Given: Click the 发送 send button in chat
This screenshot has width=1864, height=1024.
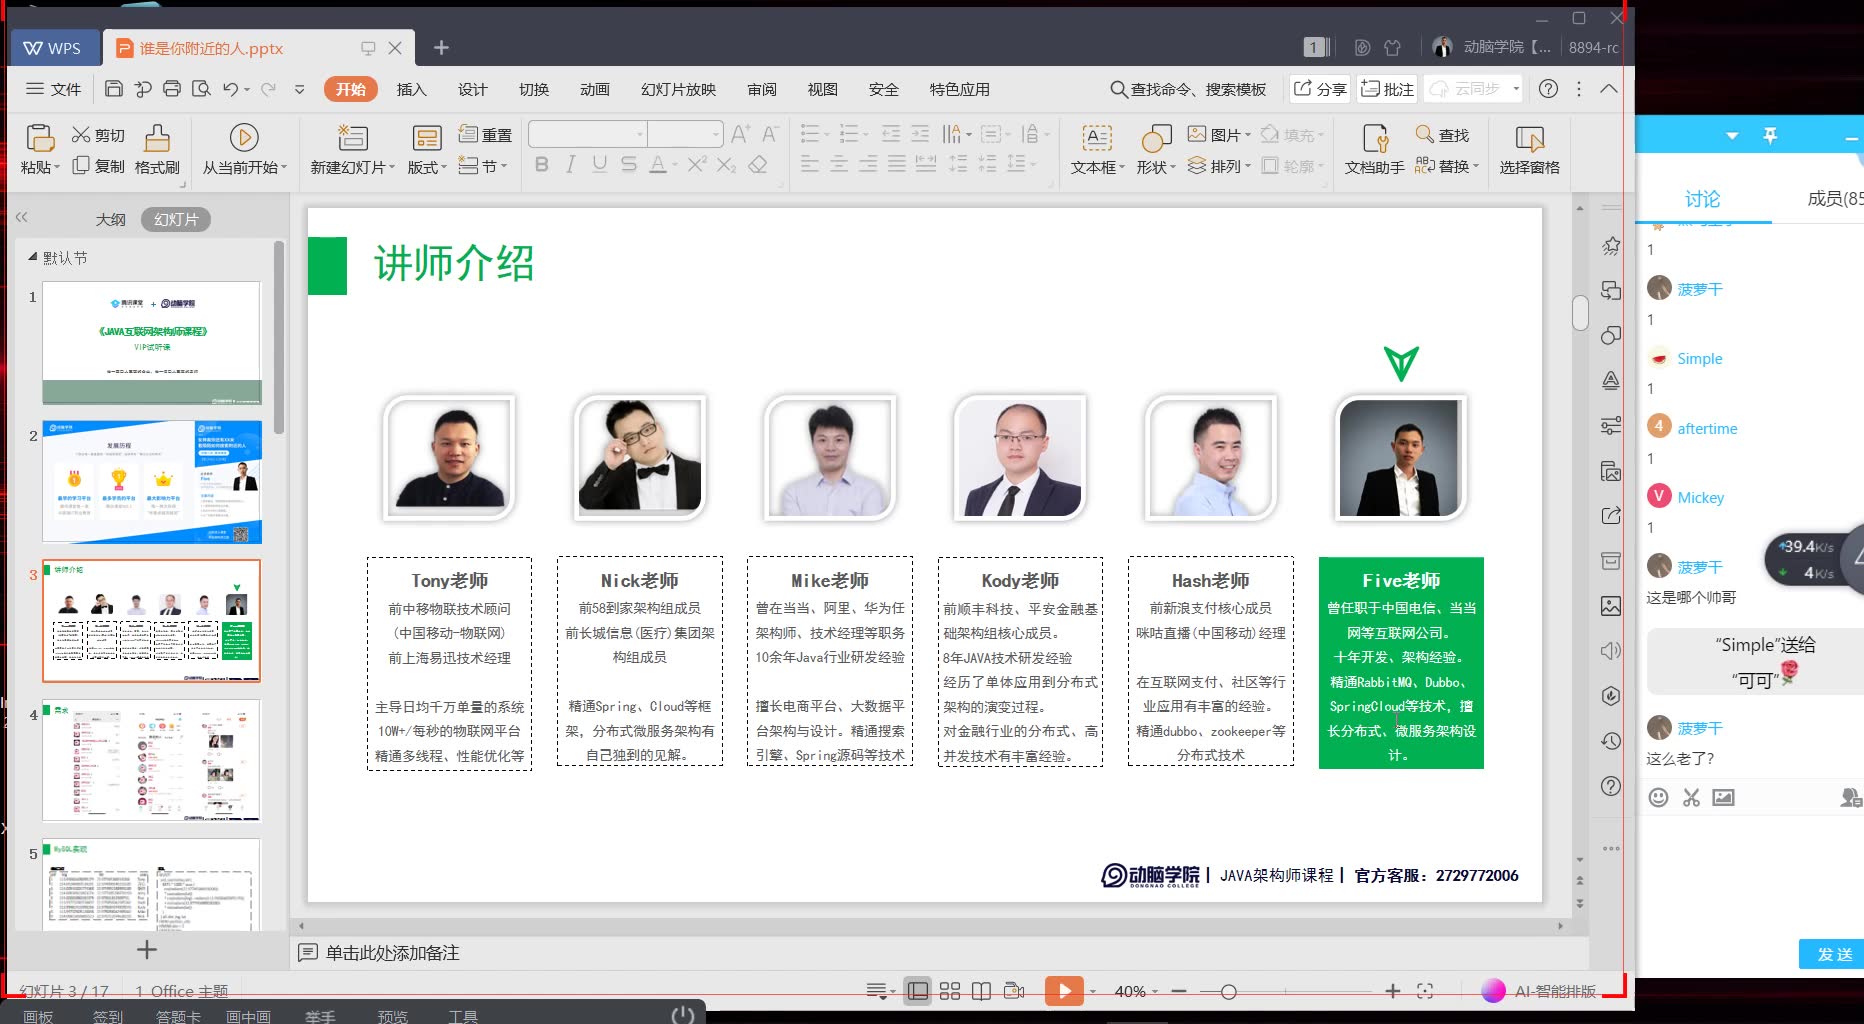Looking at the screenshot, I should (x=1832, y=954).
